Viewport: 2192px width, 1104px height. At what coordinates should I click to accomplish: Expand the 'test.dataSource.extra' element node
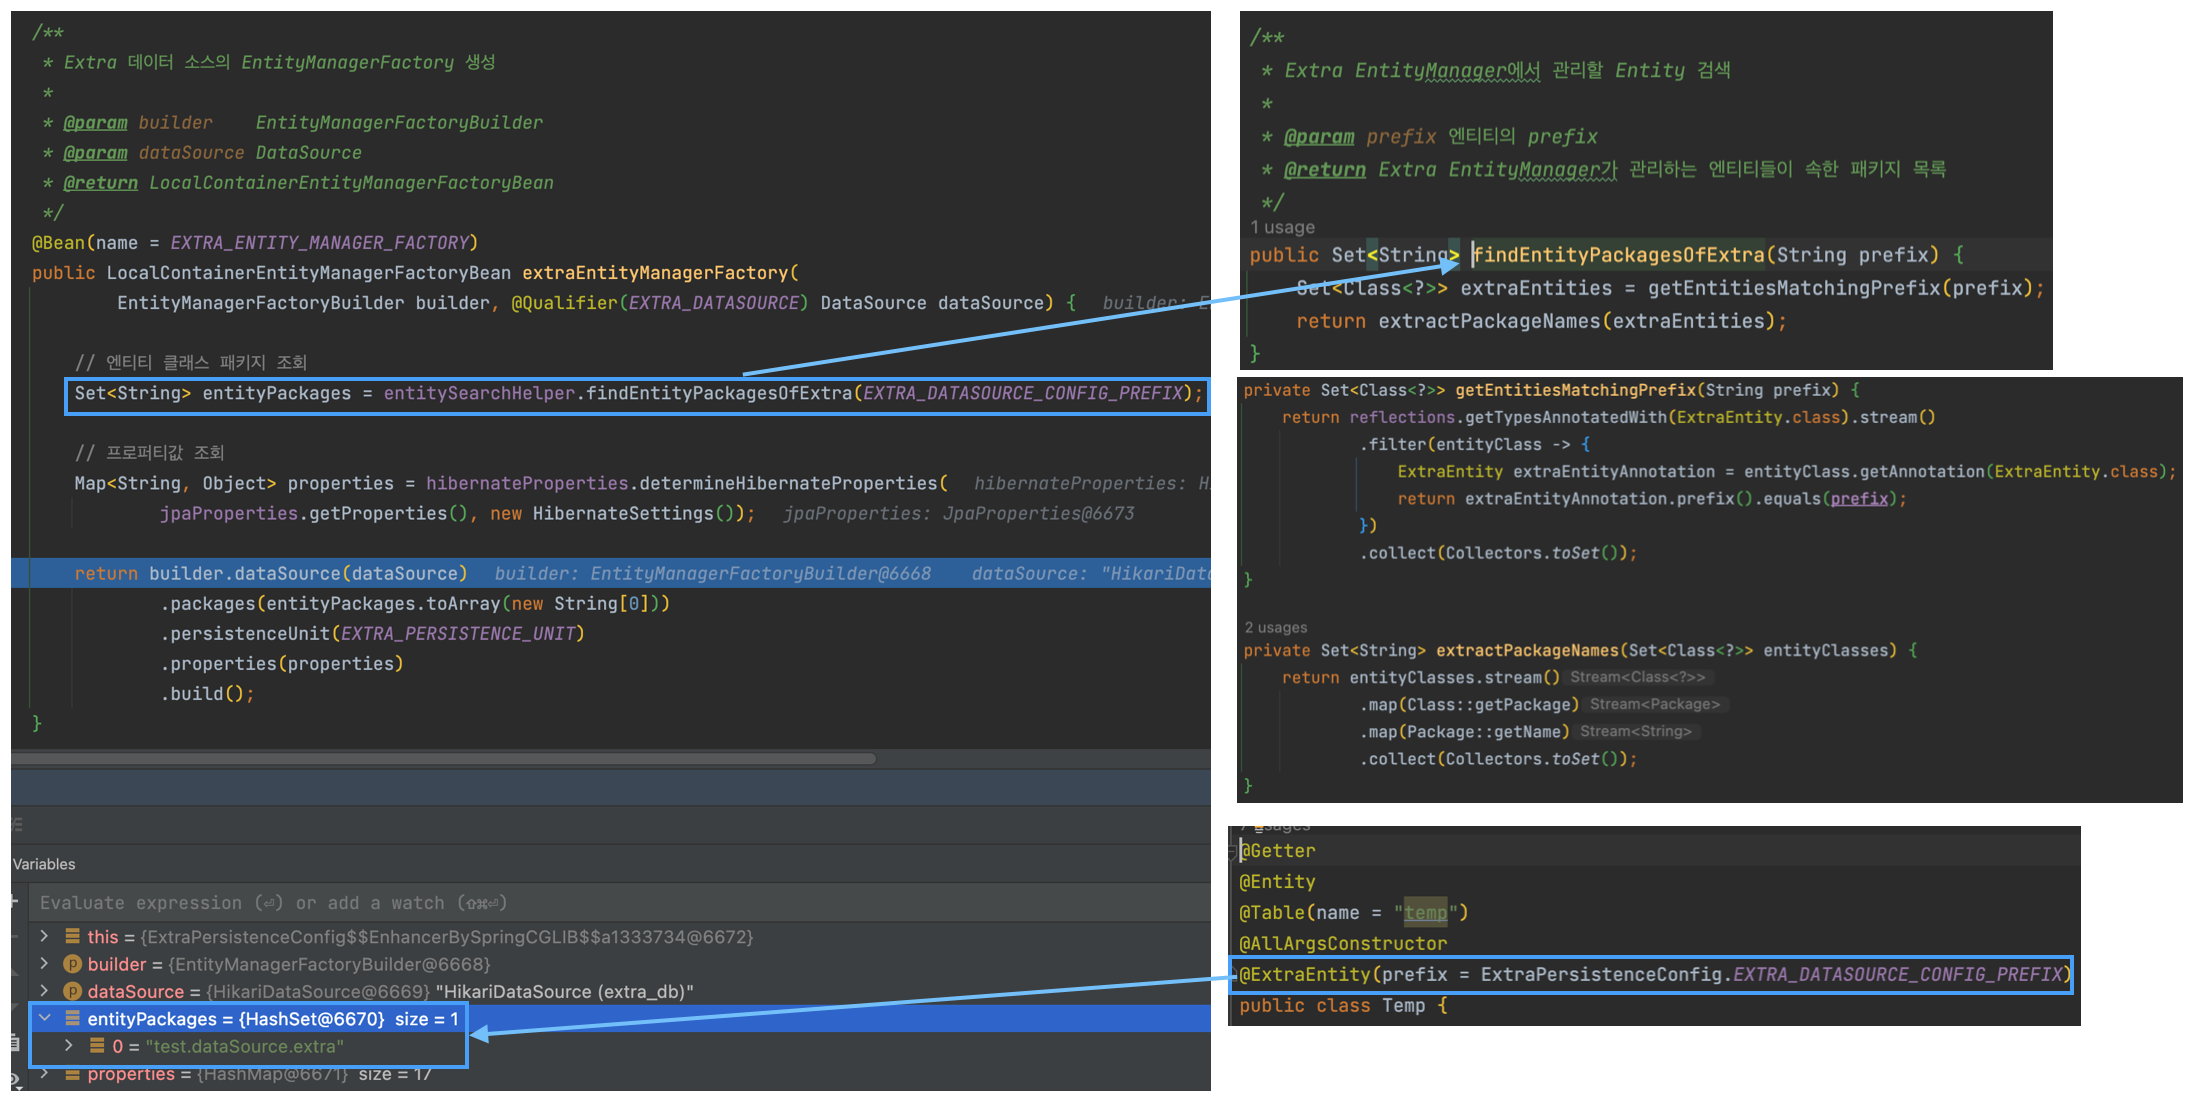(68, 1046)
